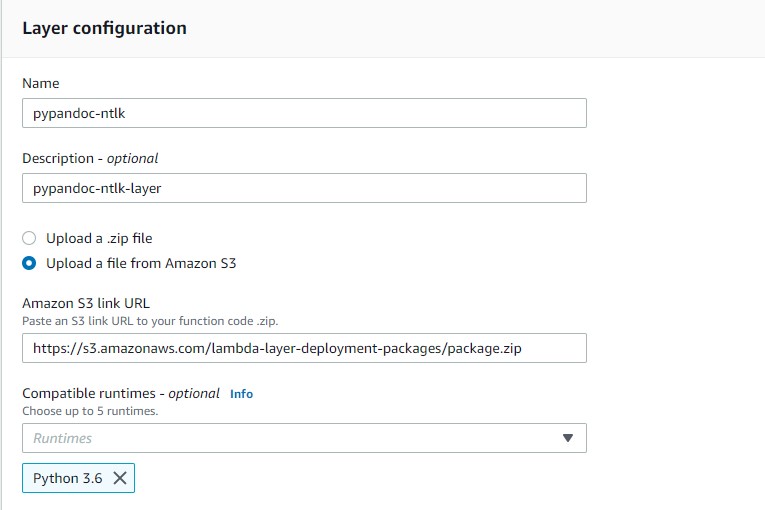
Task: Focus the Description field containing pypandoc-ntlk-layer
Action: 304,188
